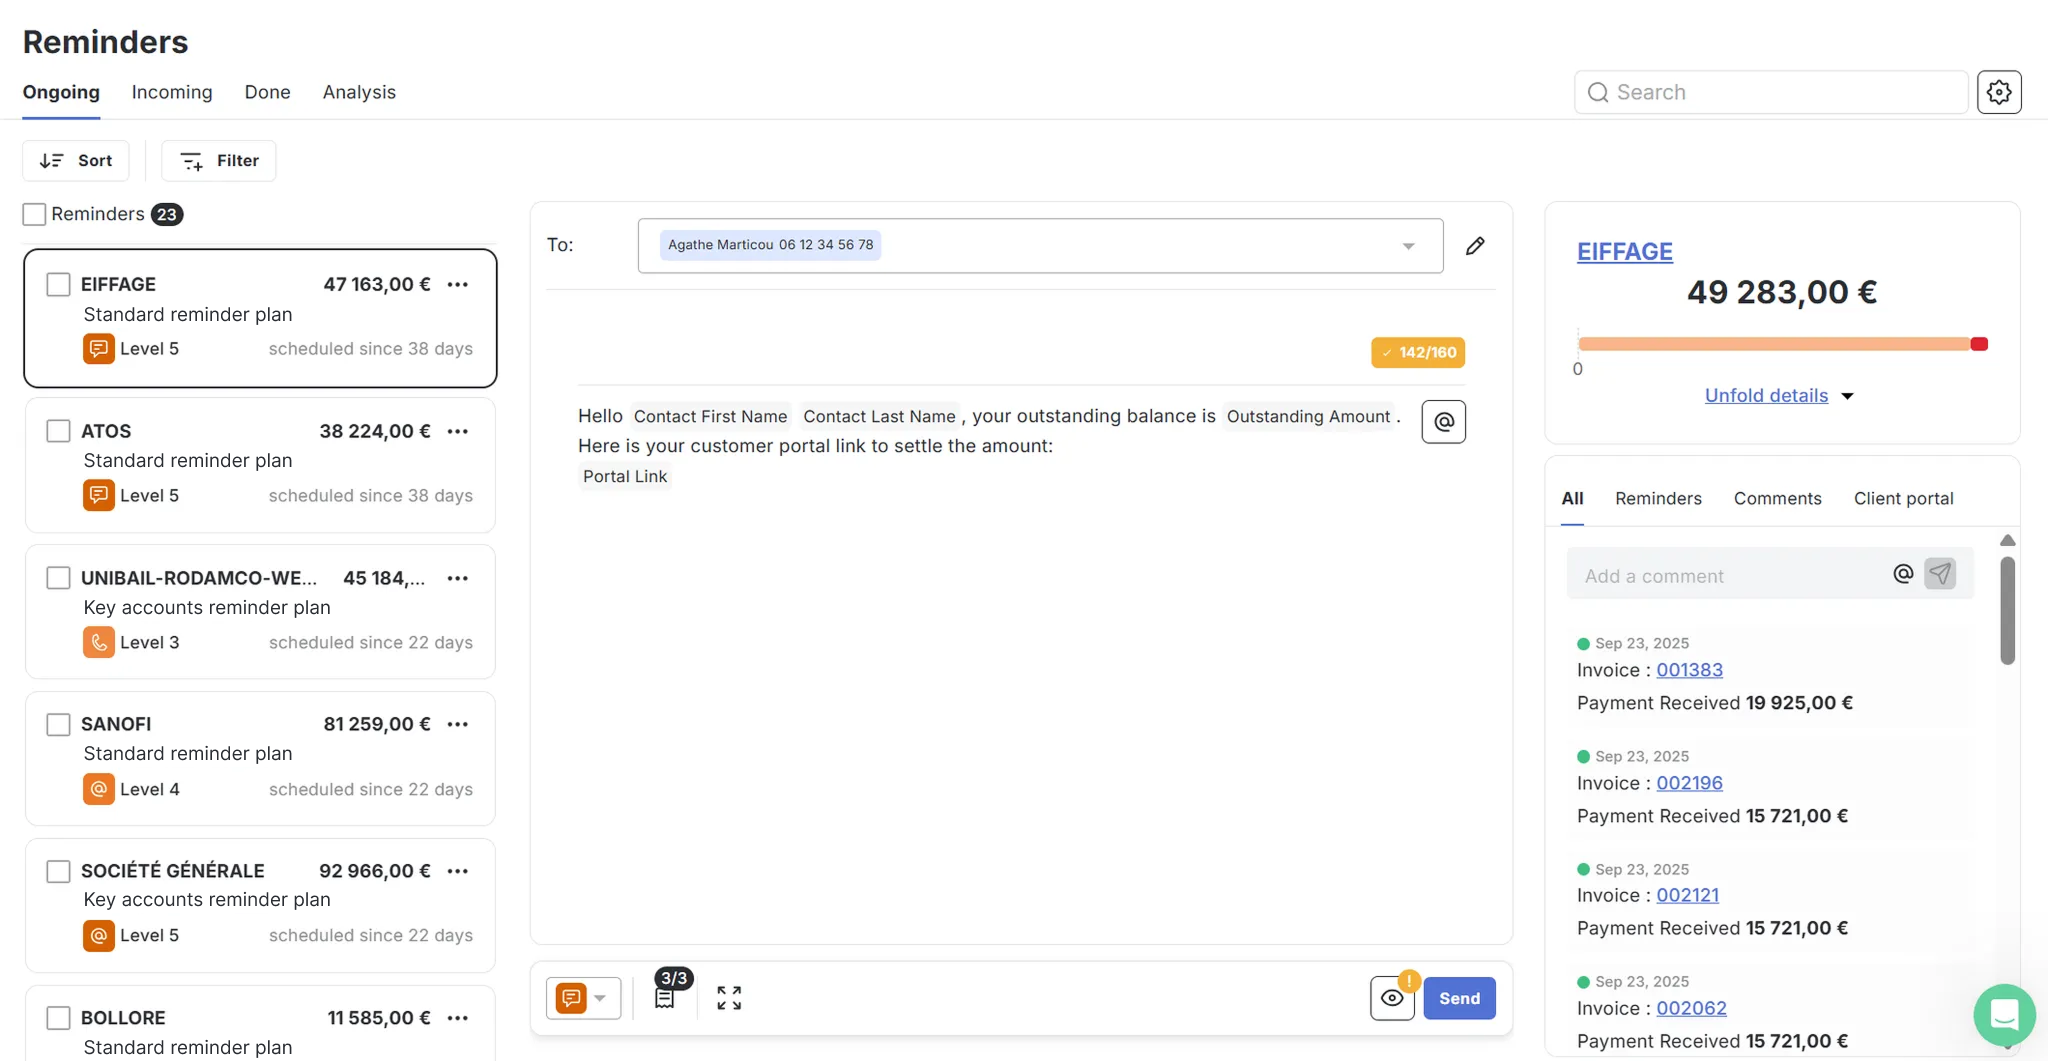Open the settings gear next to Search
The height and width of the screenshot is (1061, 2048).
pos(1999,92)
